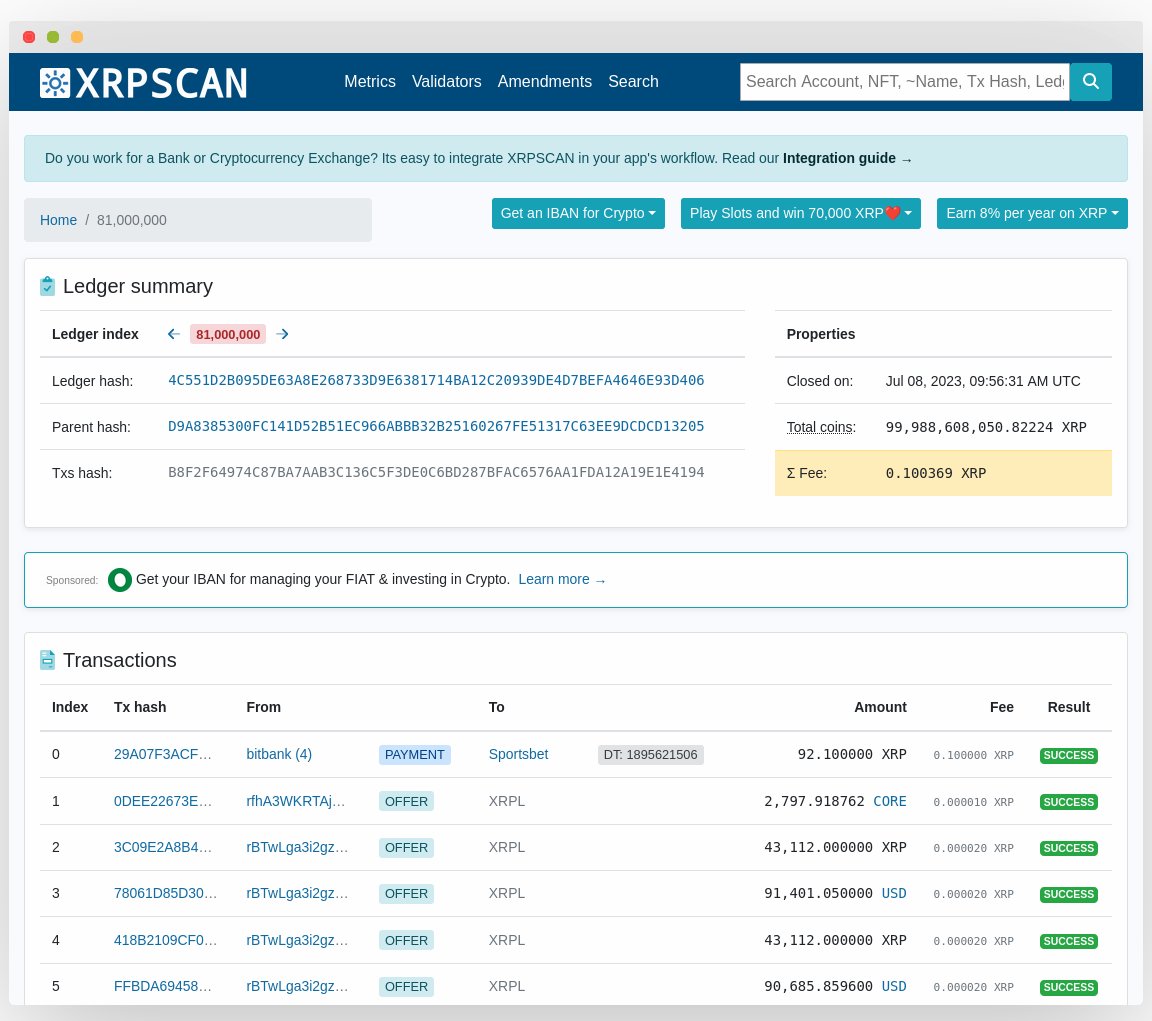Viewport: 1152px width, 1021px height.
Task: Click the Transactions panel icon
Action: (x=48, y=660)
